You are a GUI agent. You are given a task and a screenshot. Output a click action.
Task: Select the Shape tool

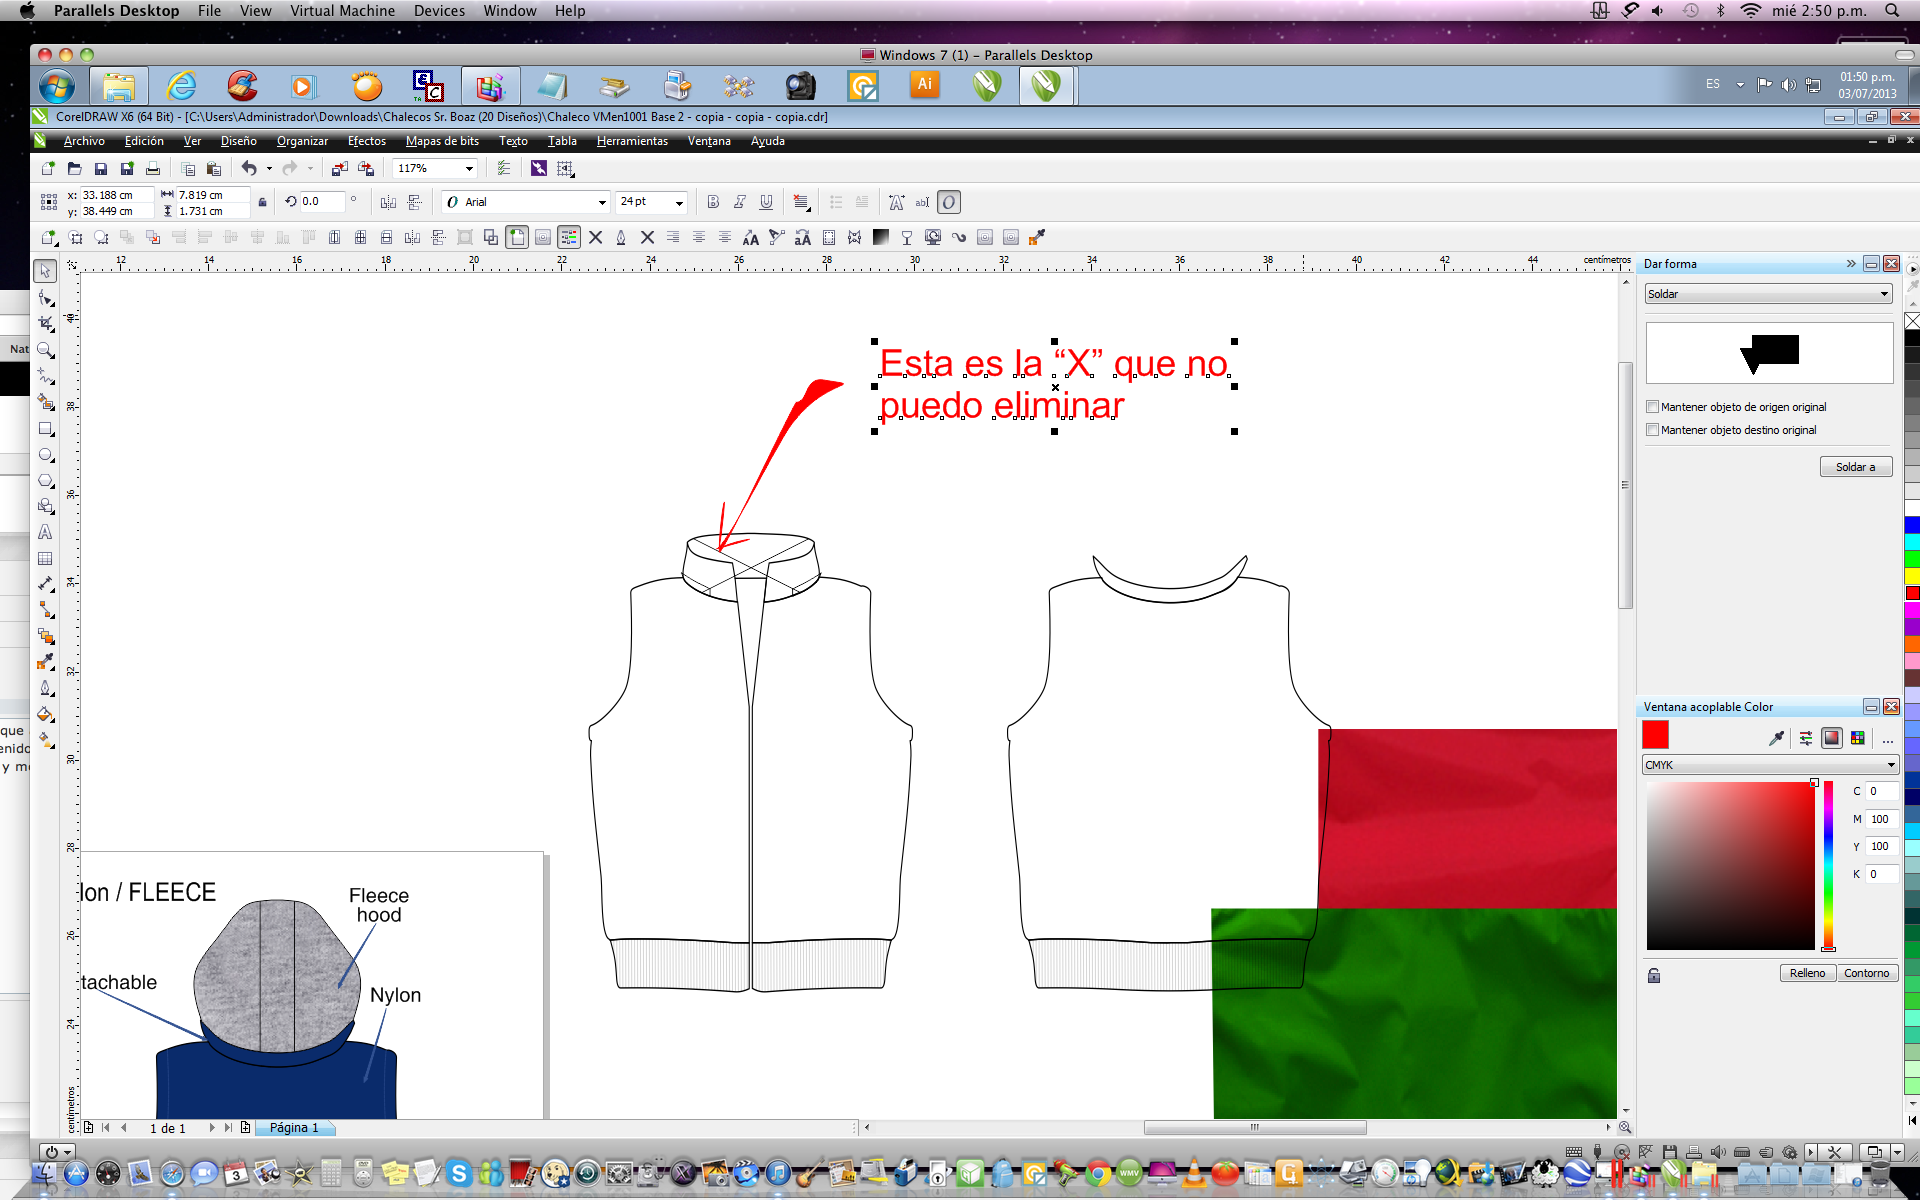(x=45, y=297)
